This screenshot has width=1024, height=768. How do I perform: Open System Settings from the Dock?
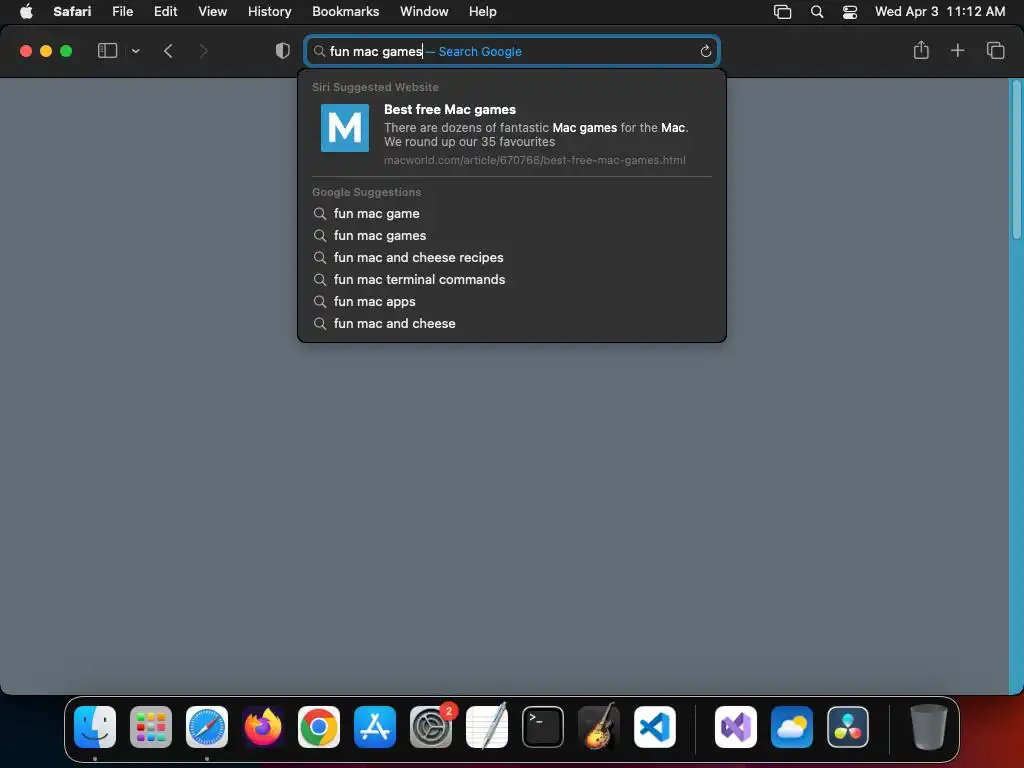click(431, 727)
